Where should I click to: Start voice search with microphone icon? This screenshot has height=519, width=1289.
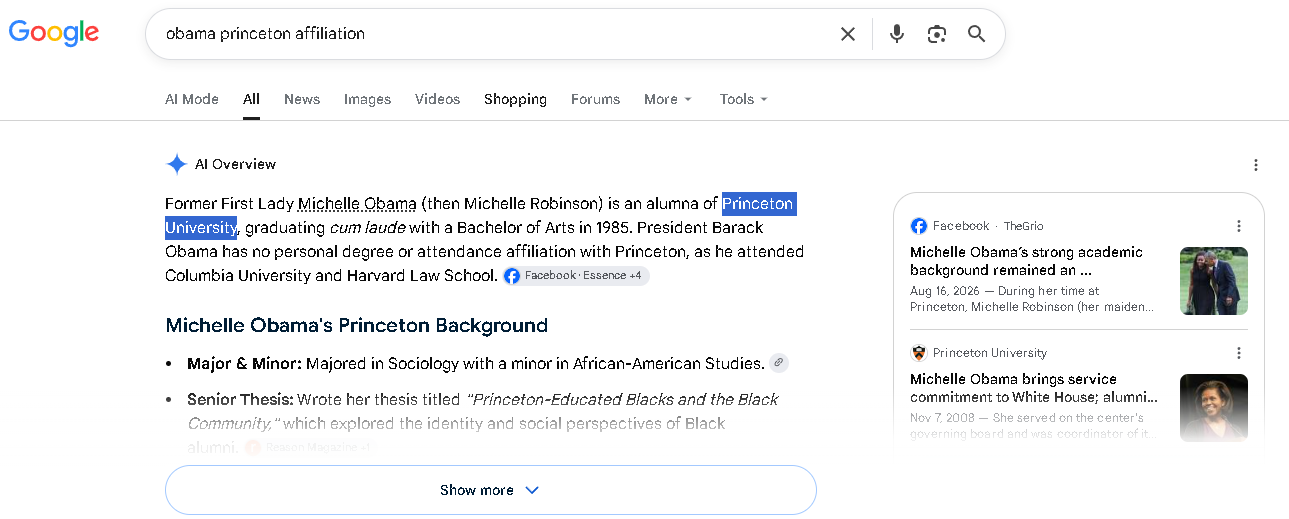click(897, 34)
